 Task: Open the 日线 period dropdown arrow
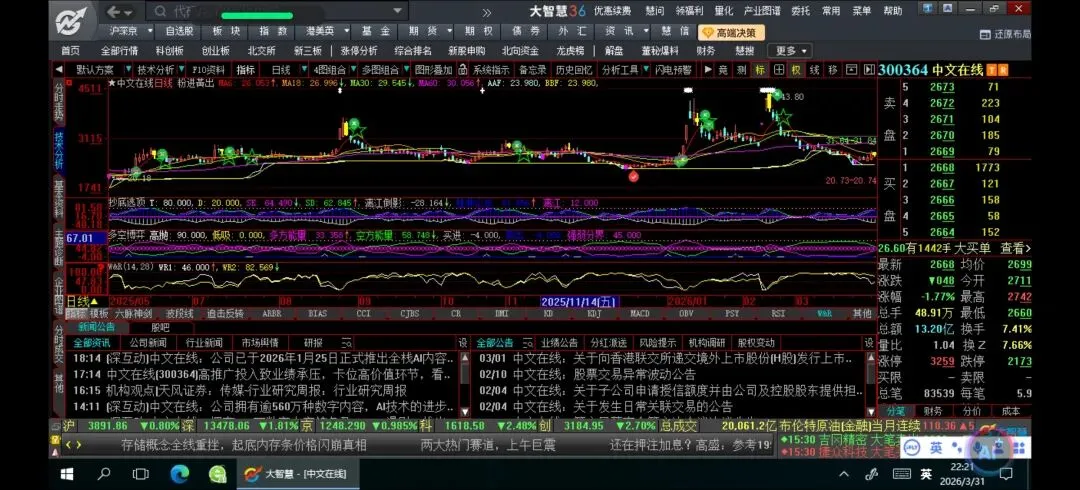click(x=306, y=70)
